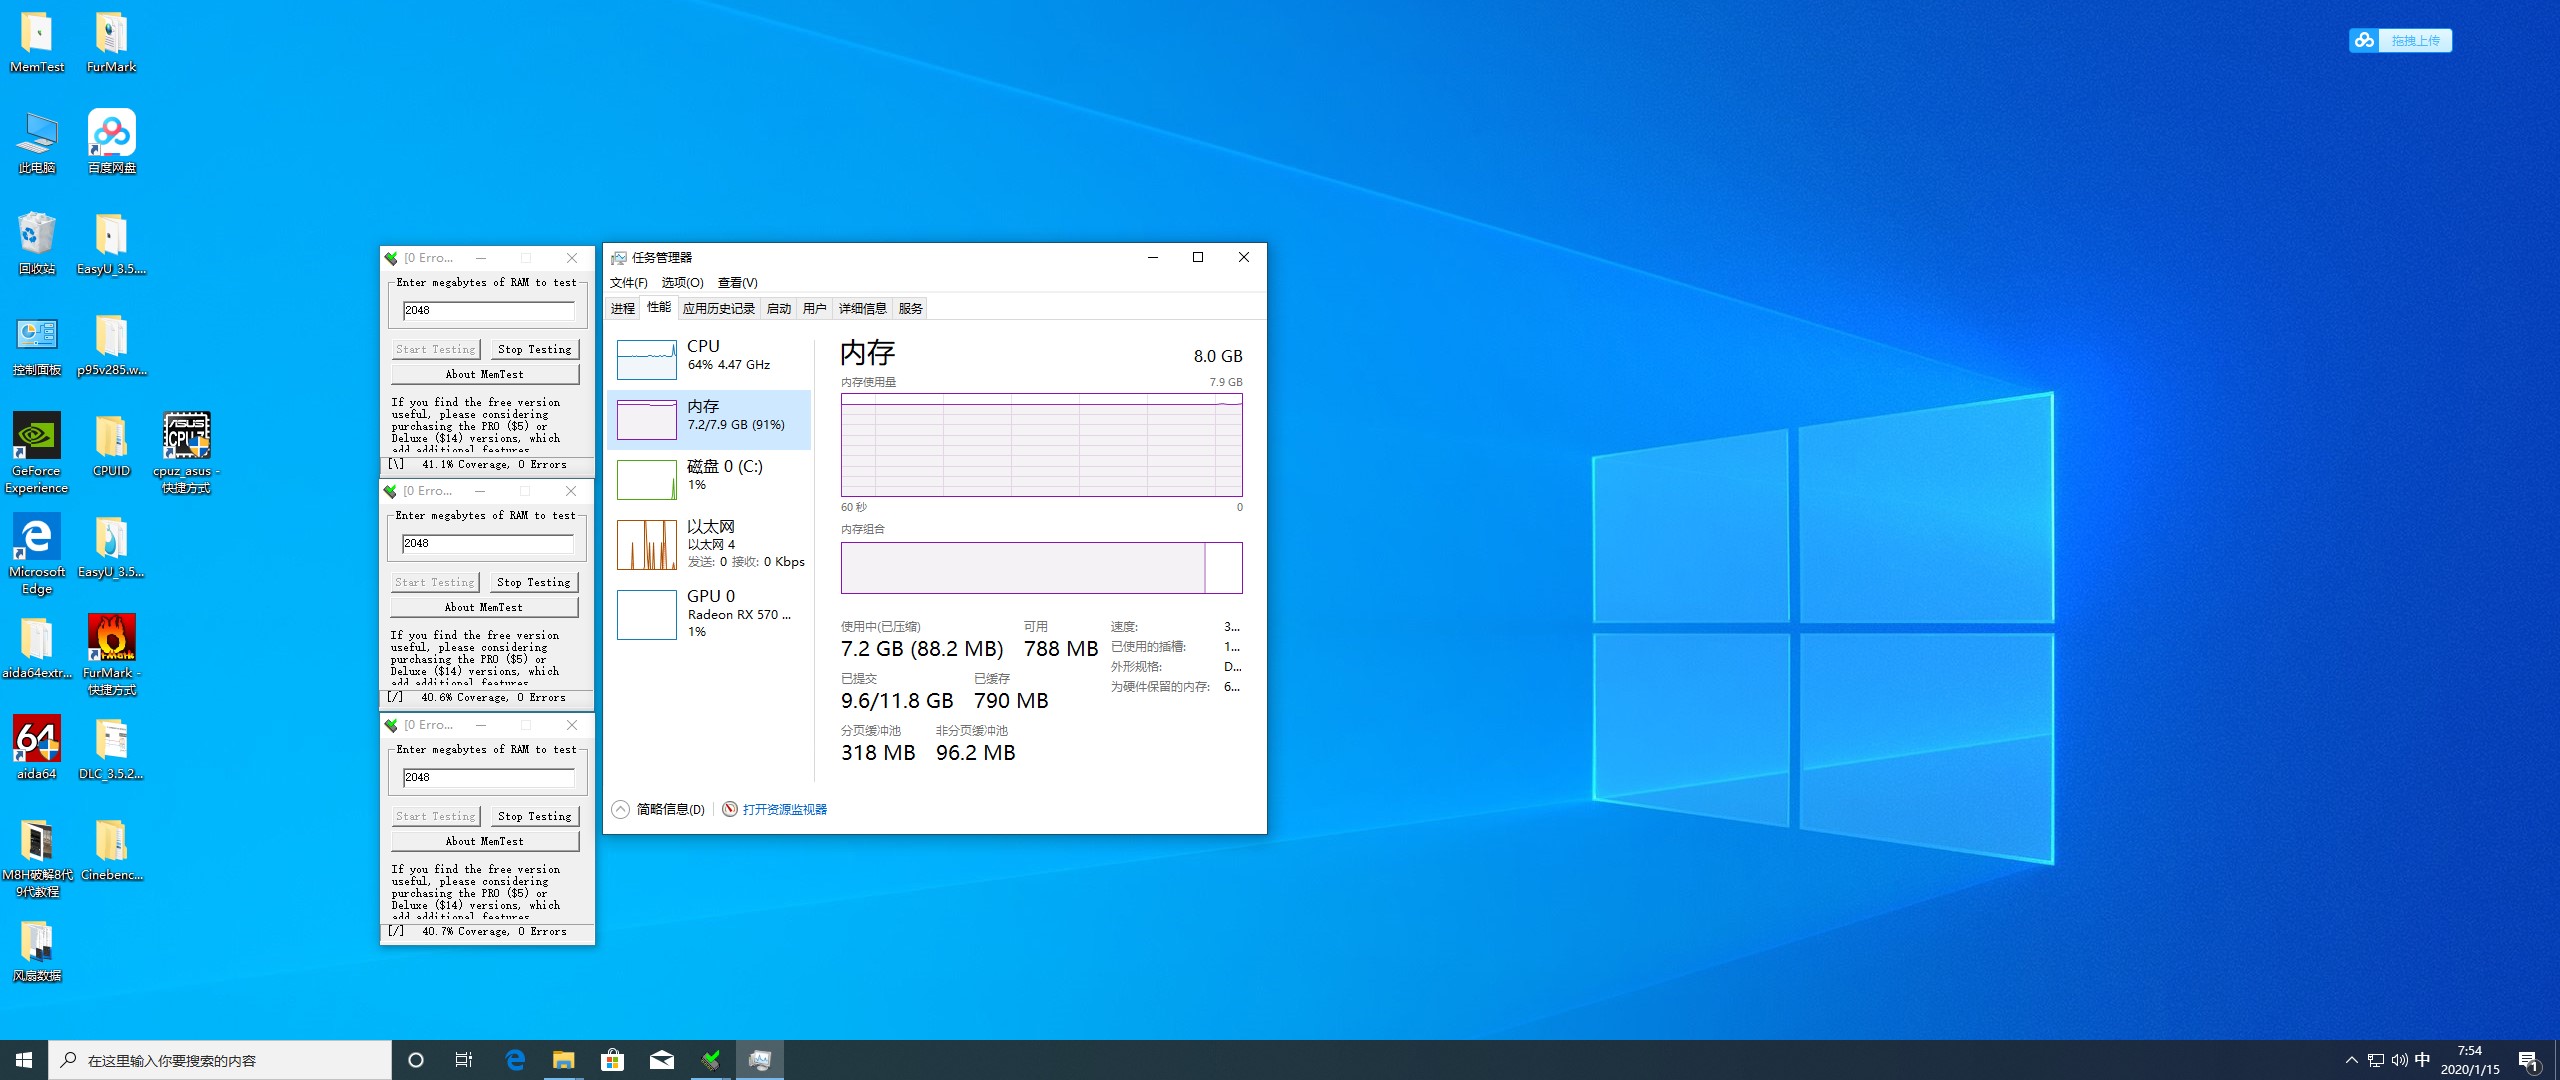The image size is (2560, 1080).
Task: Click Stop Testing in top MemTest window
Action: (534, 349)
